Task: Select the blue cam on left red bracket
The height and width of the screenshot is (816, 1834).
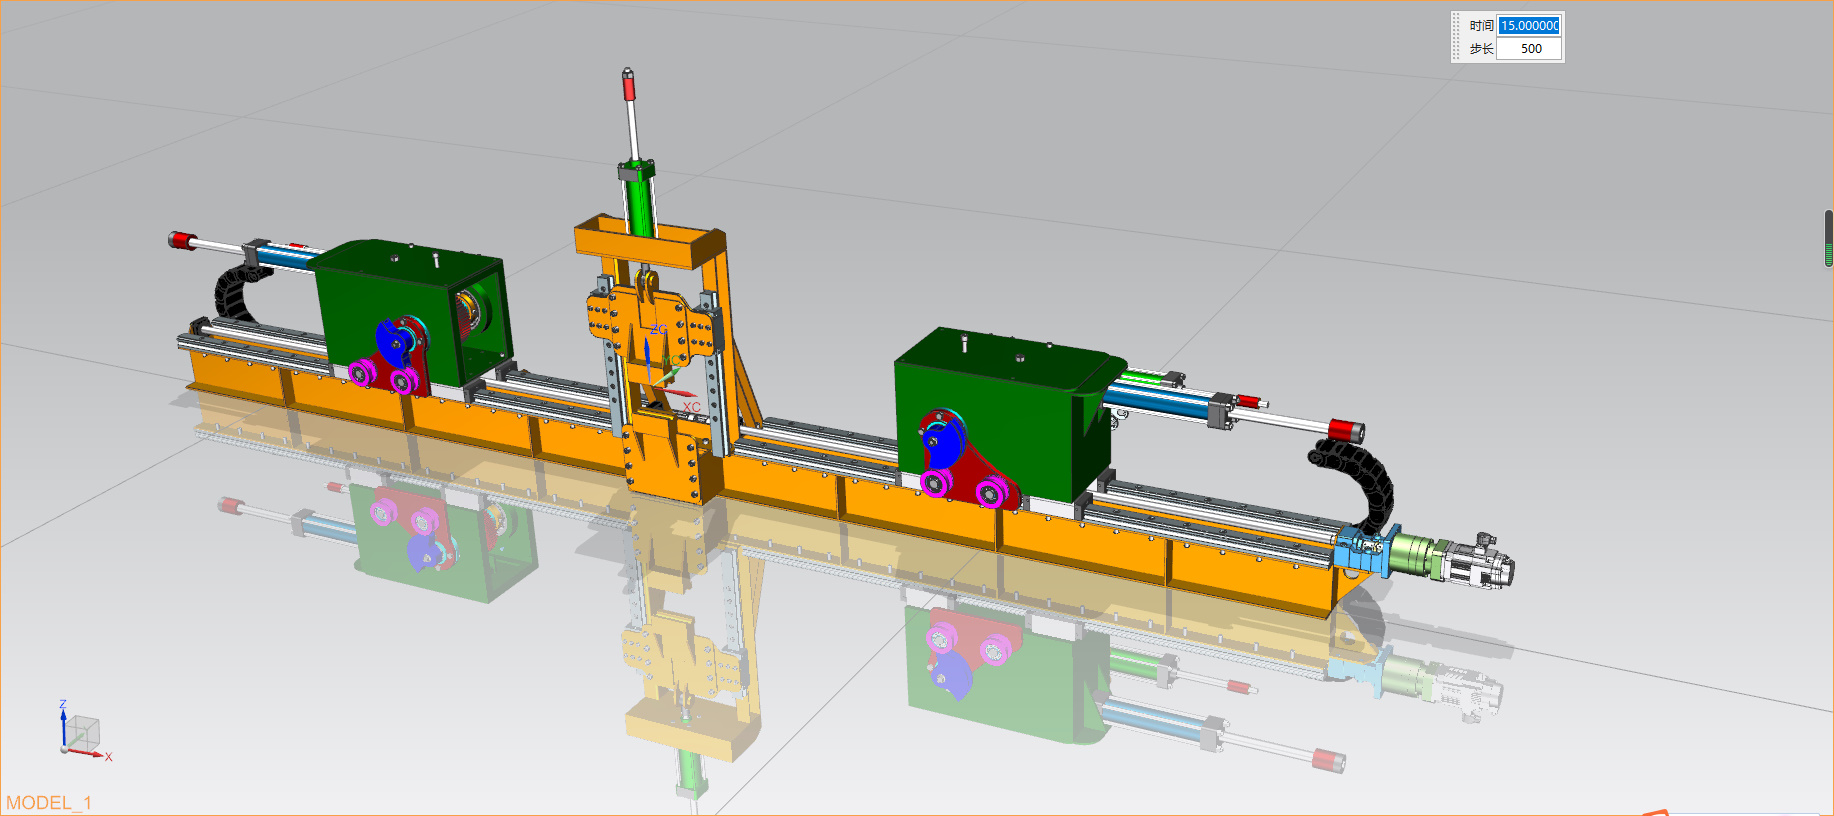Action: (396, 342)
